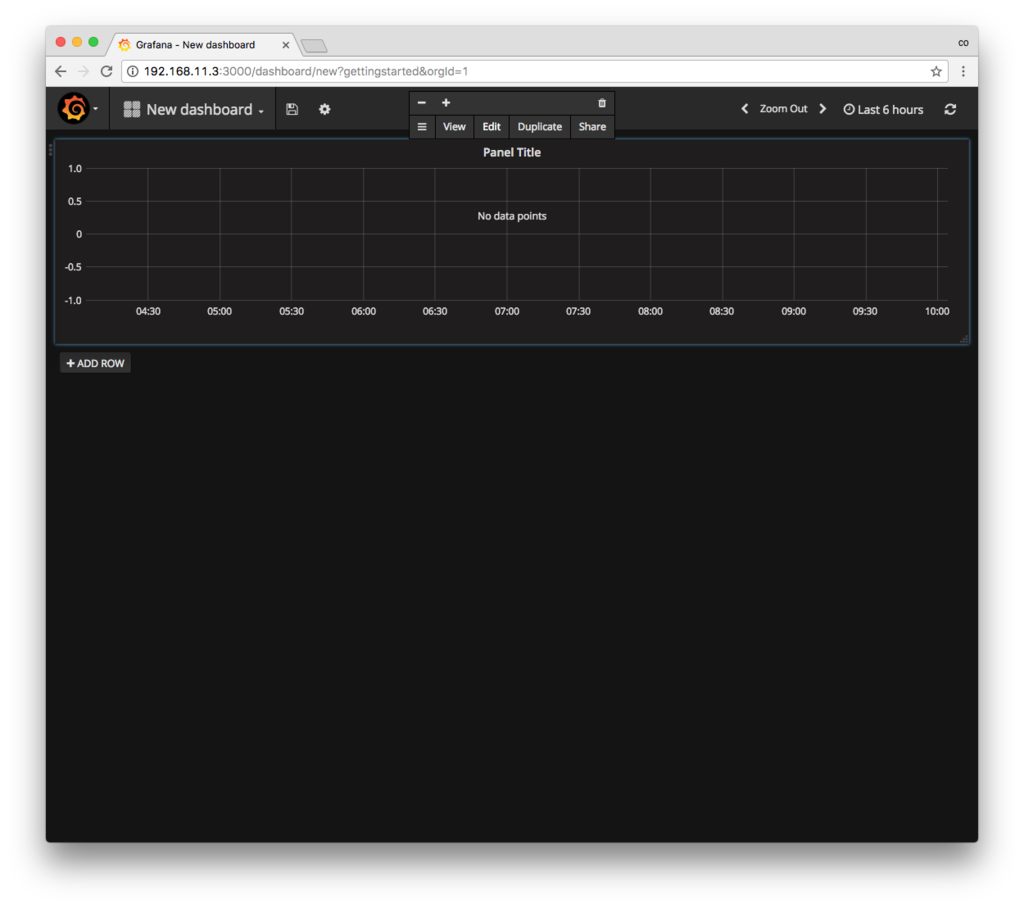Viewport: 1024px width, 908px height.
Task: Open the Grafana logo main menu
Action: [78, 108]
